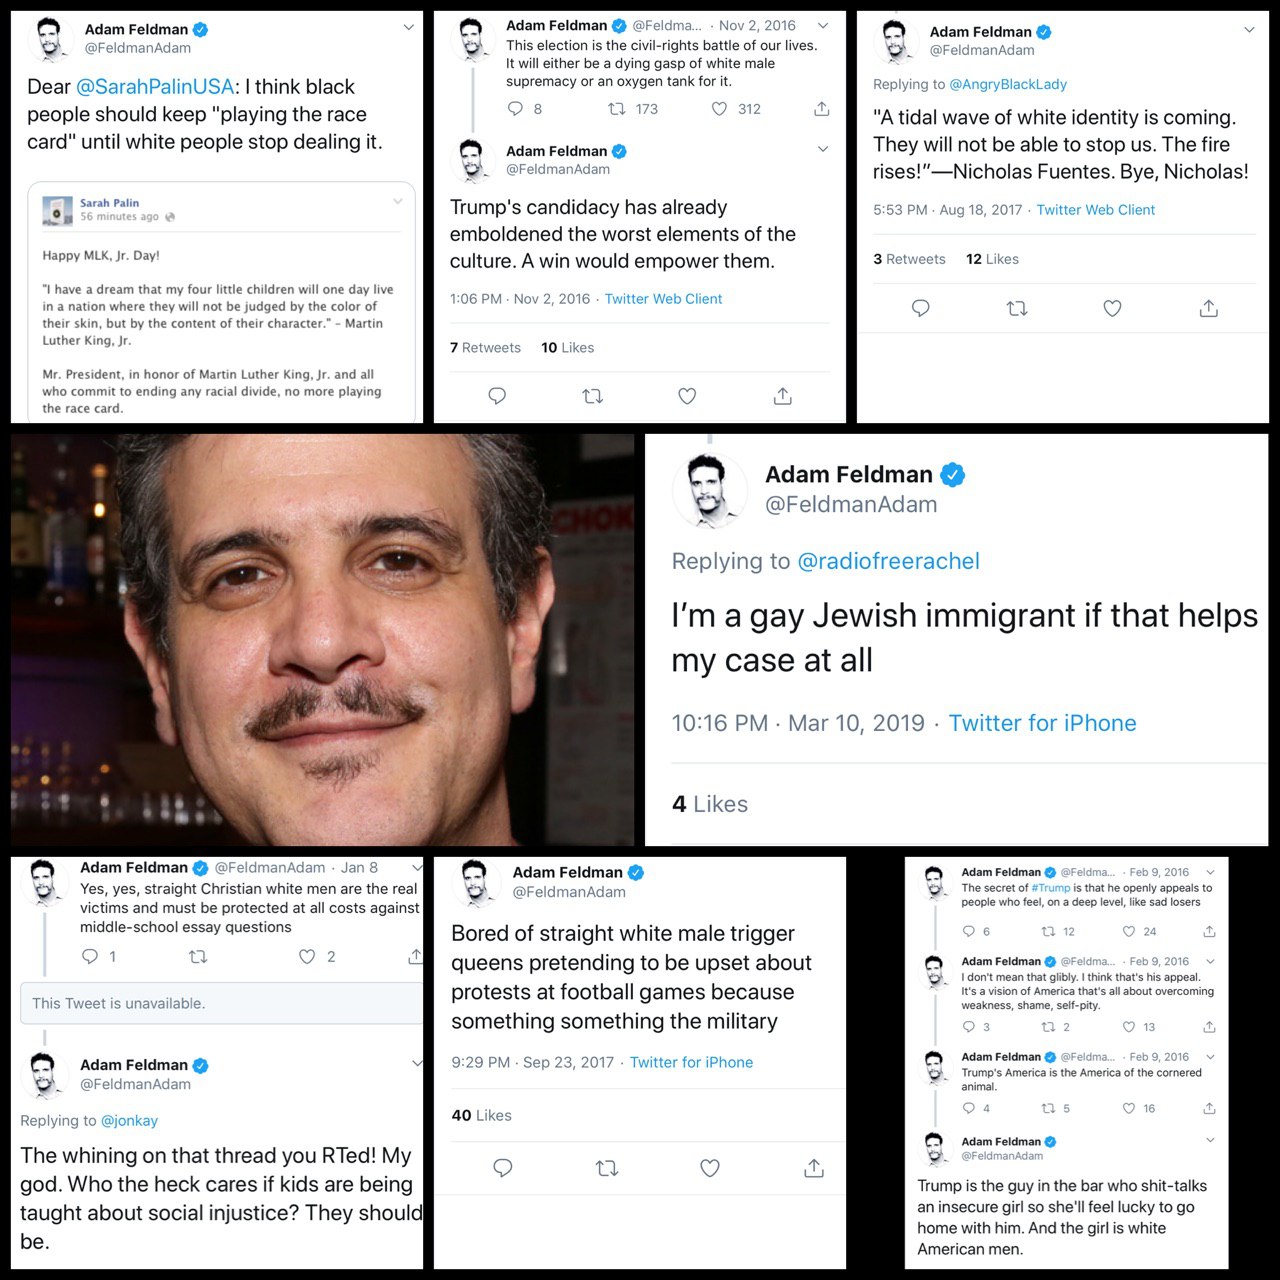Open the @AngryBlackLady reply mention
Screen dimensions: 1280x1280
(1008, 84)
